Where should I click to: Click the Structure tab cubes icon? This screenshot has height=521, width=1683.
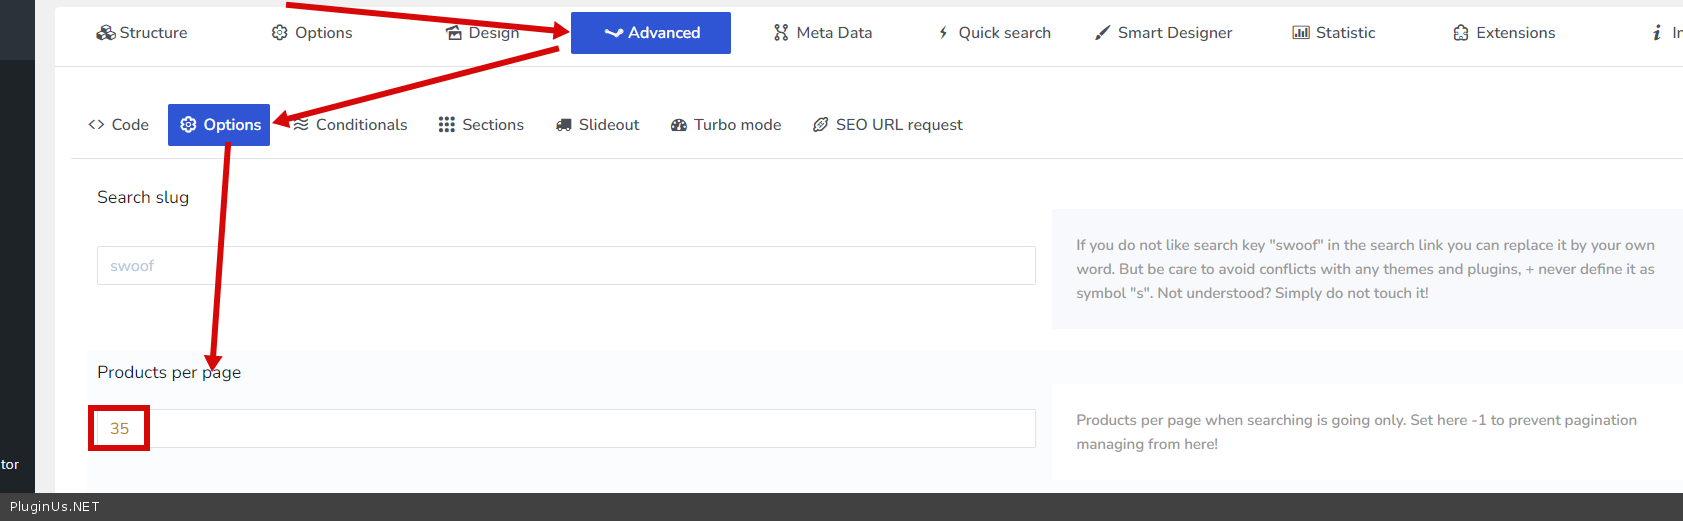pyautogui.click(x=105, y=33)
